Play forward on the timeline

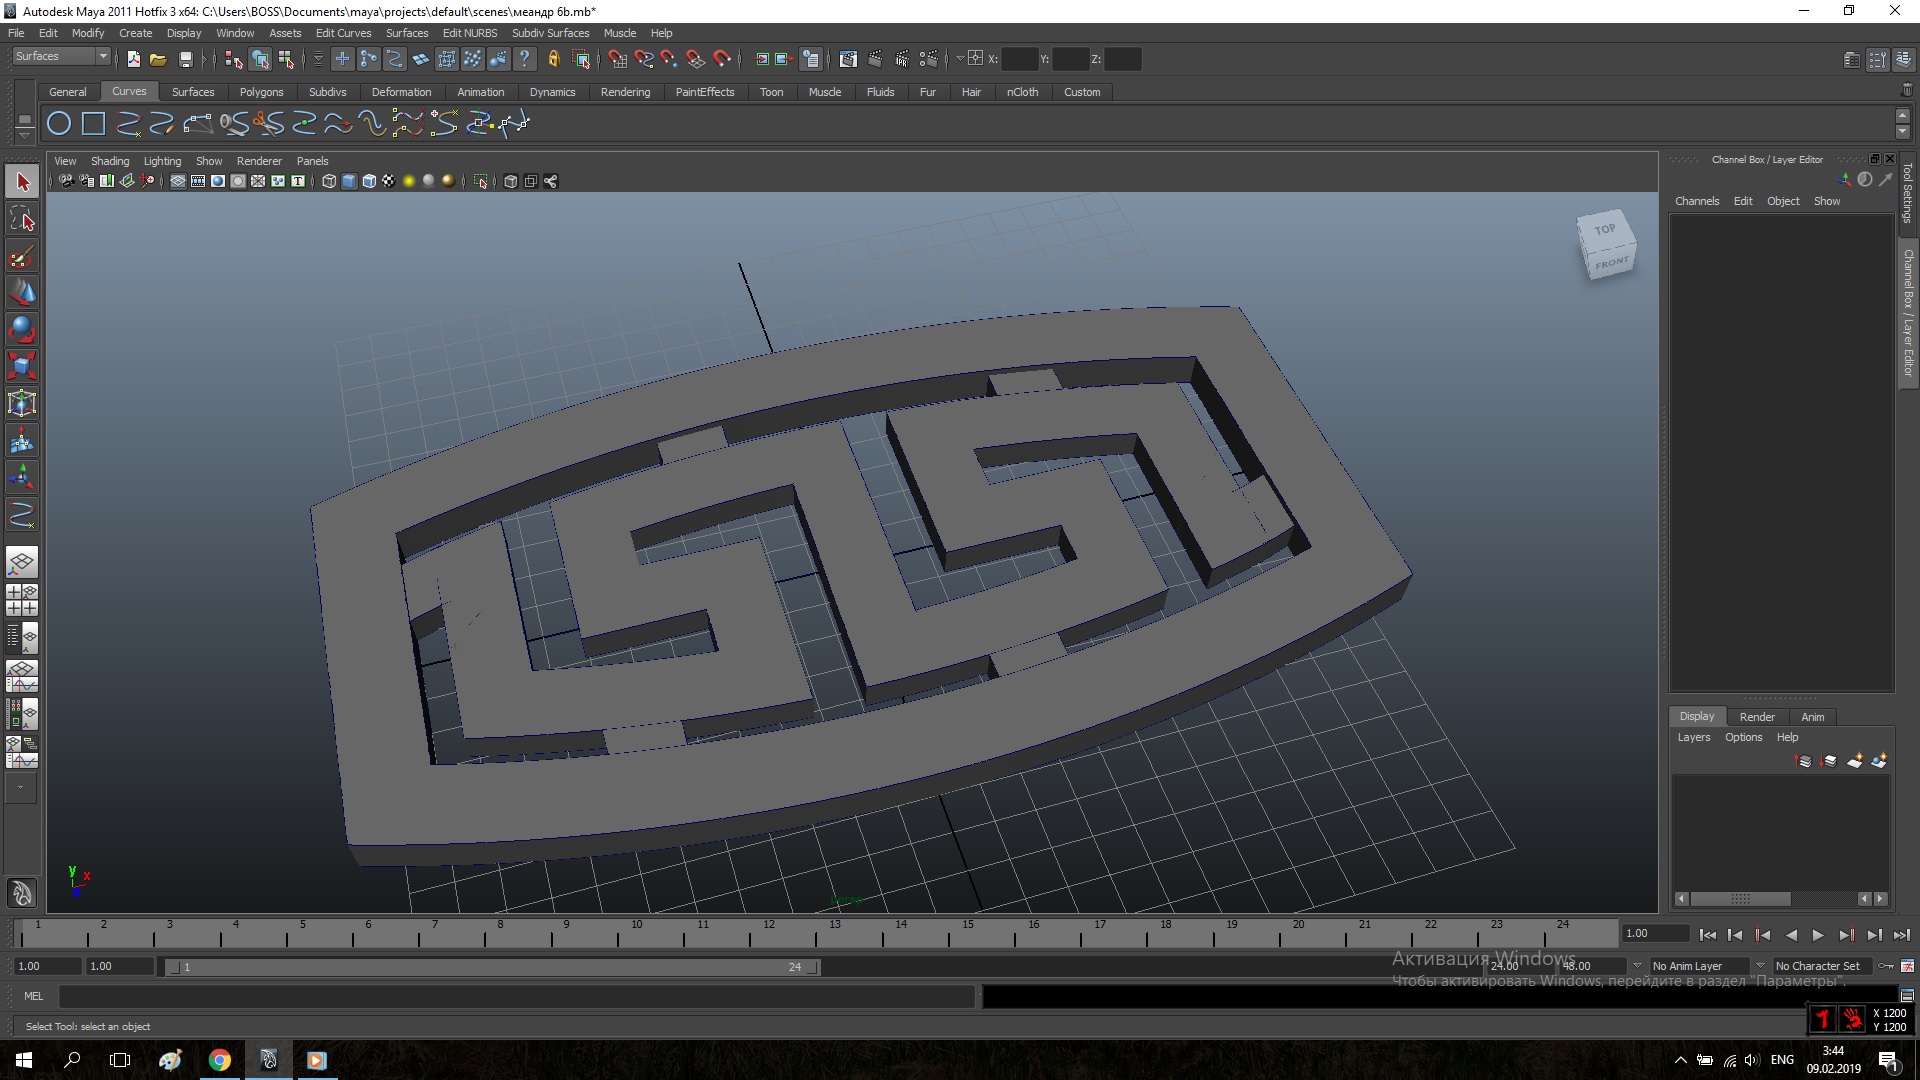click(1818, 935)
